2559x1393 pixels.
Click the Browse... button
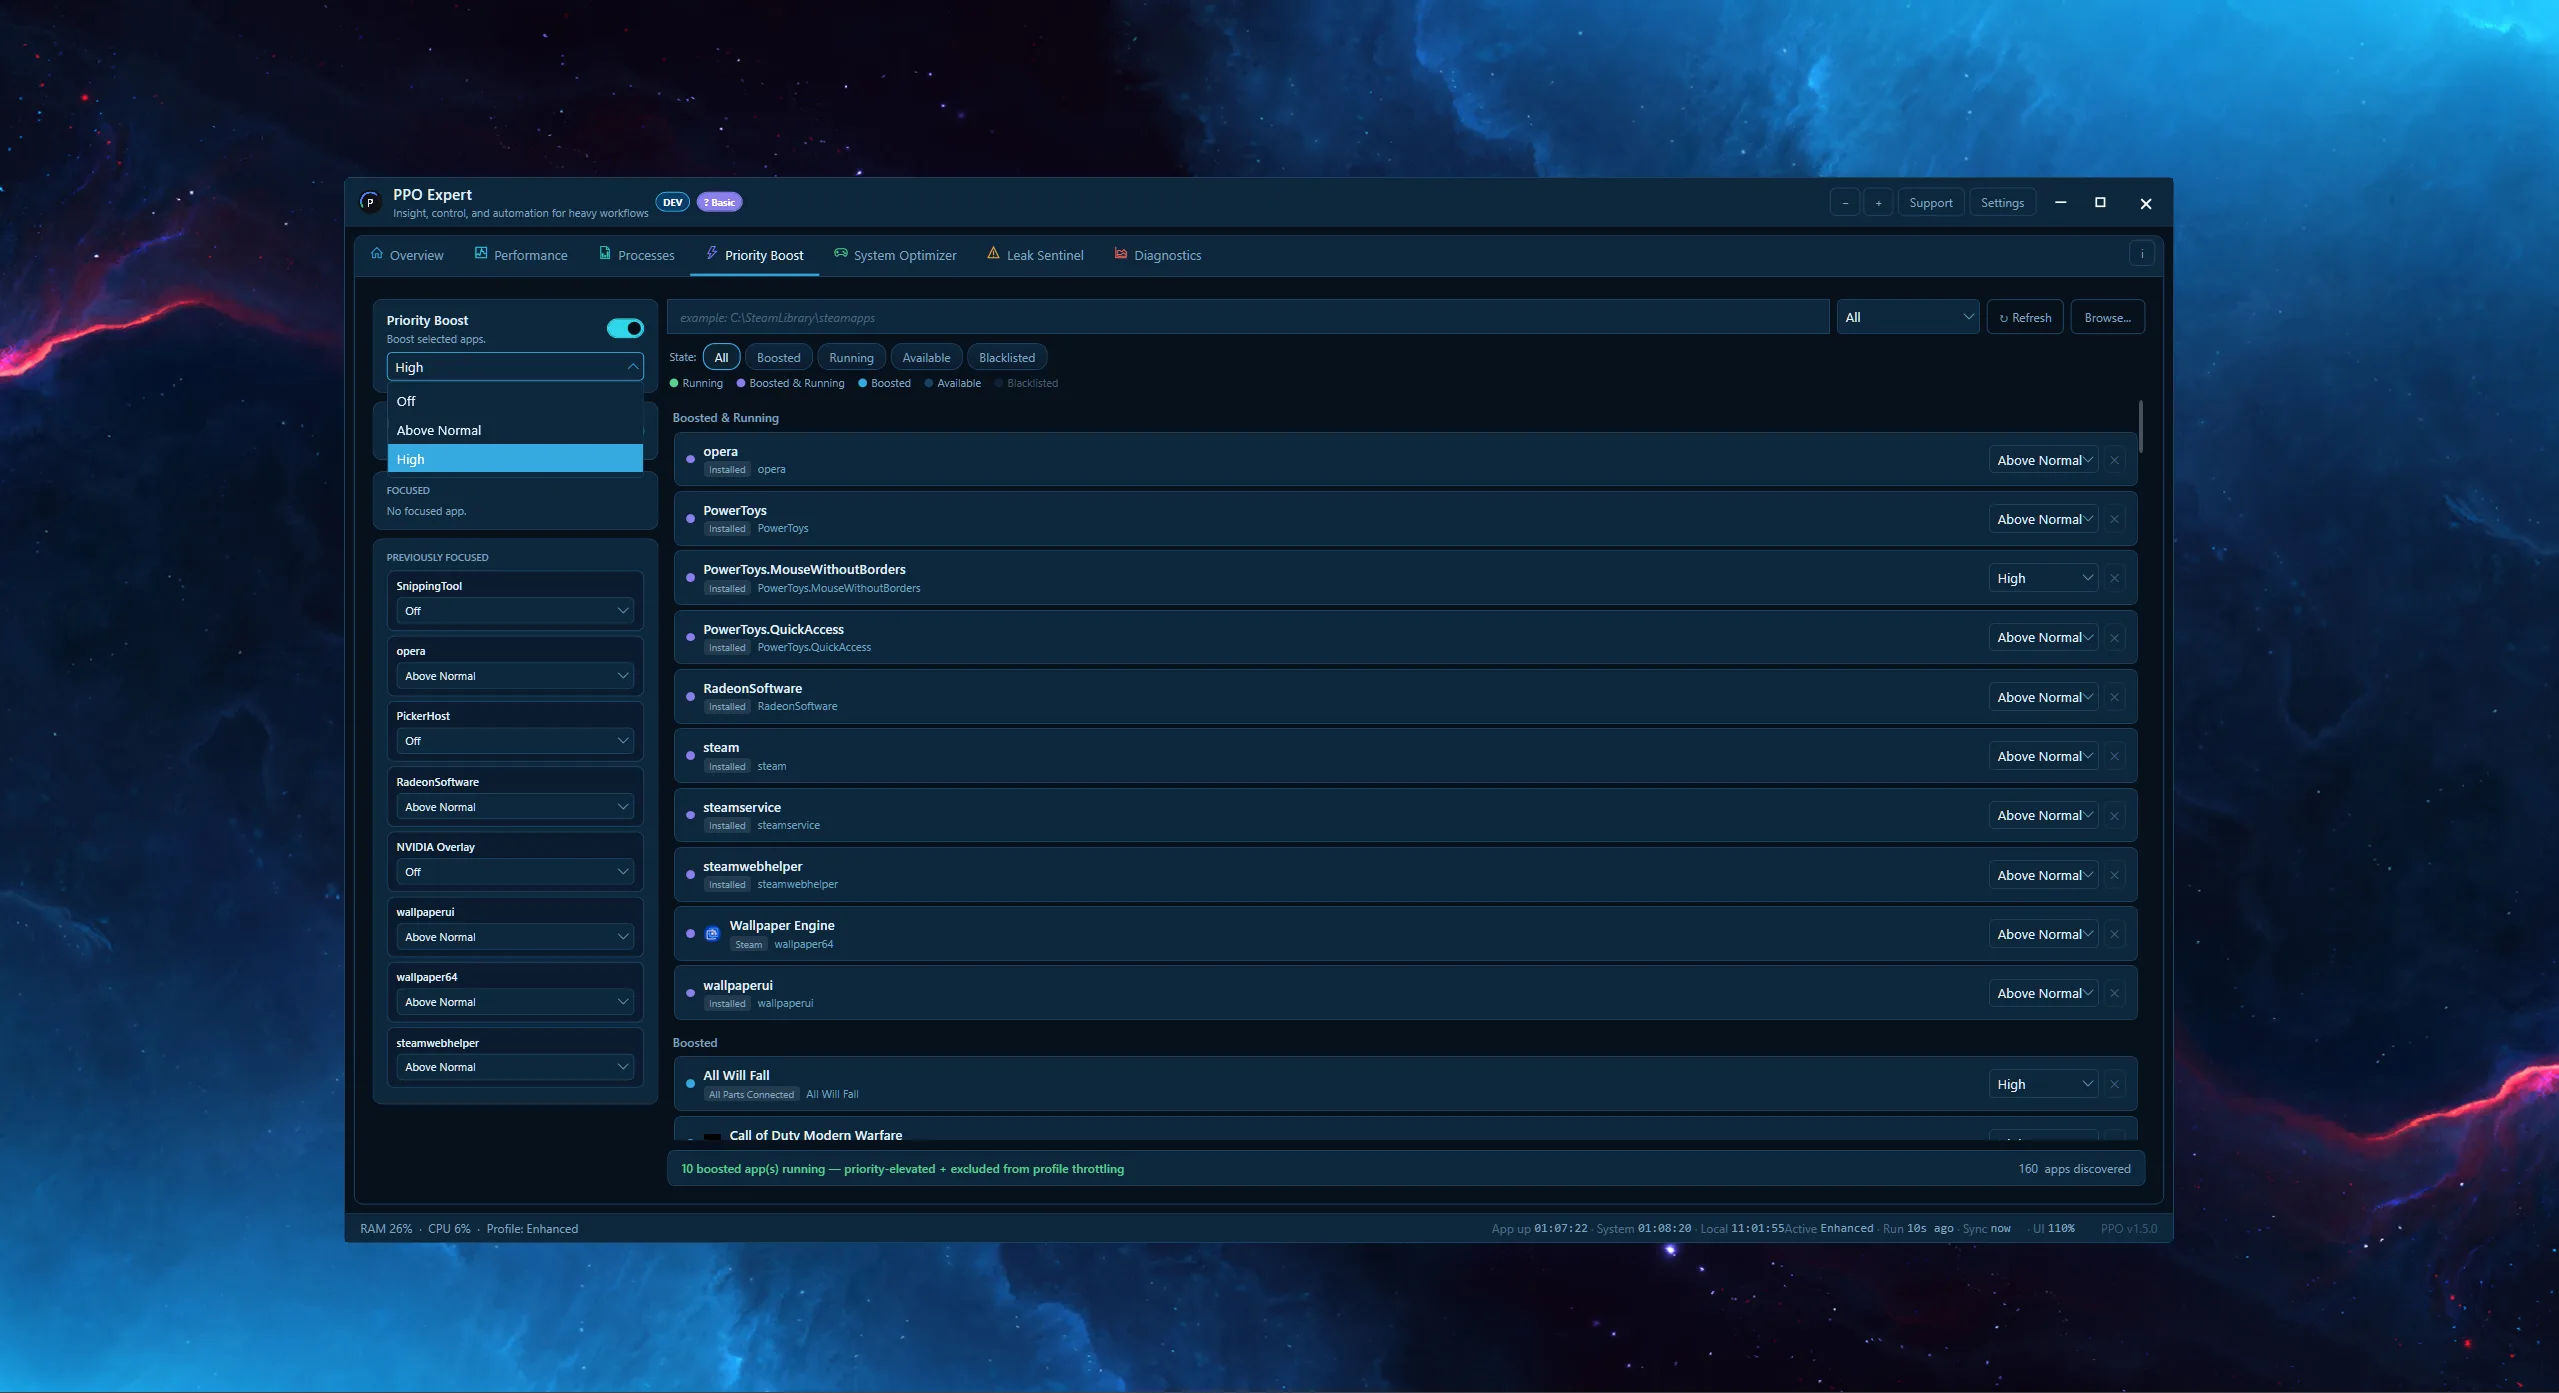[x=2107, y=317]
